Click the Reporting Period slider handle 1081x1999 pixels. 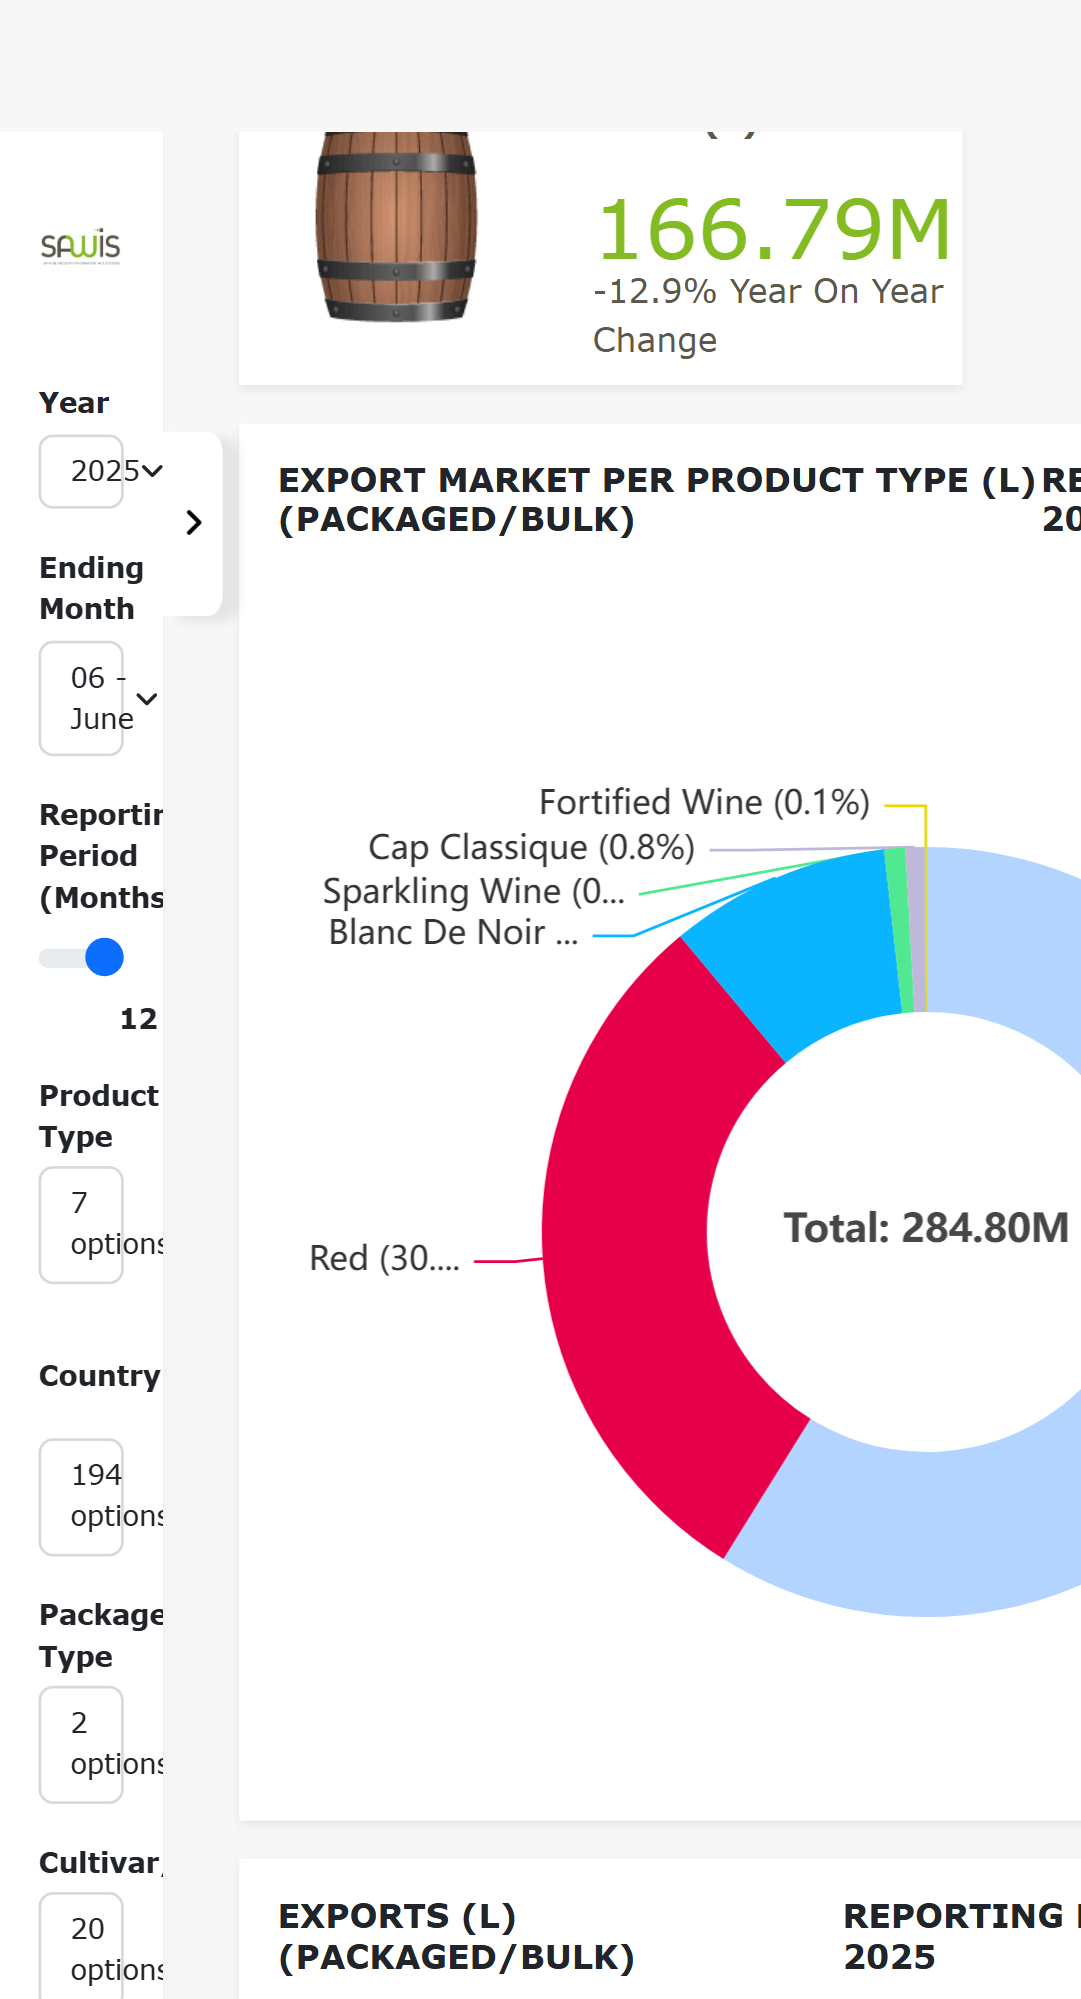(x=104, y=957)
